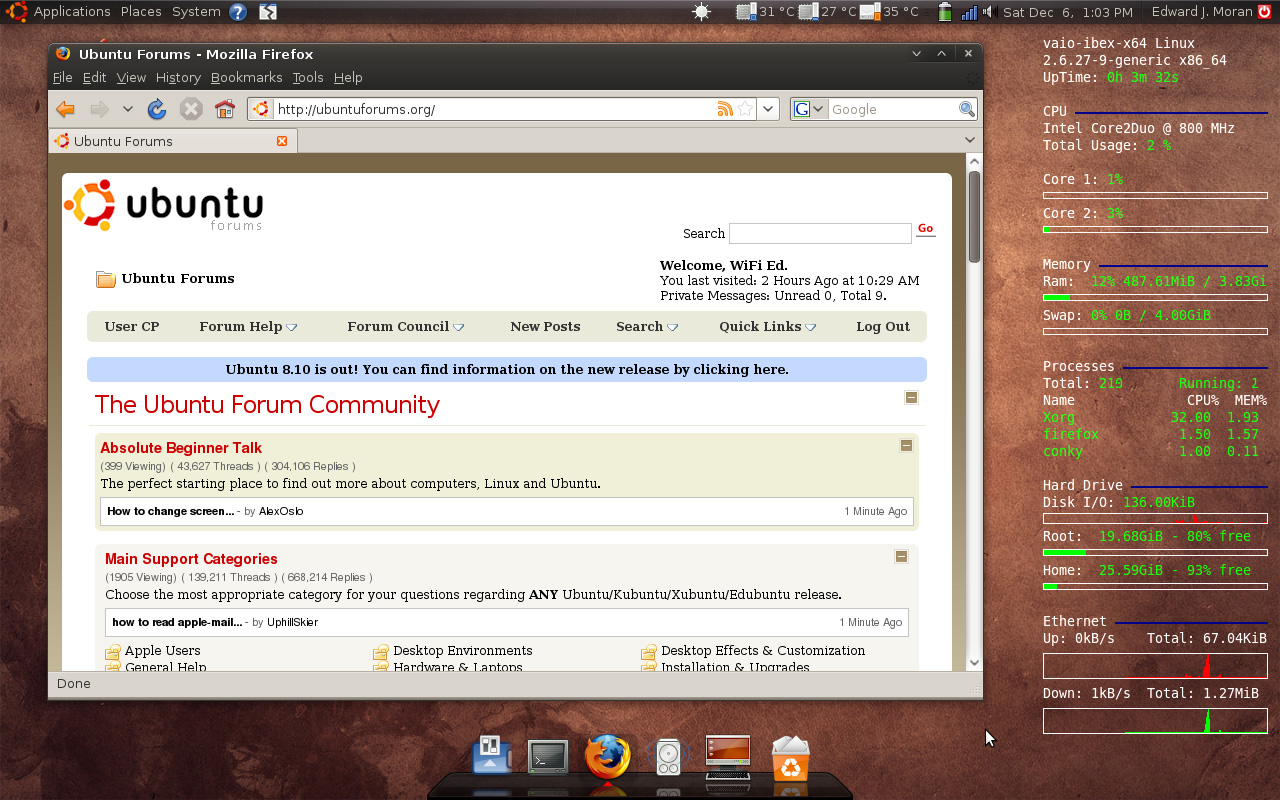Viewport: 1280px width, 800px height.
Task: Go back using Firefox's back arrow
Action: click(x=66, y=109)
